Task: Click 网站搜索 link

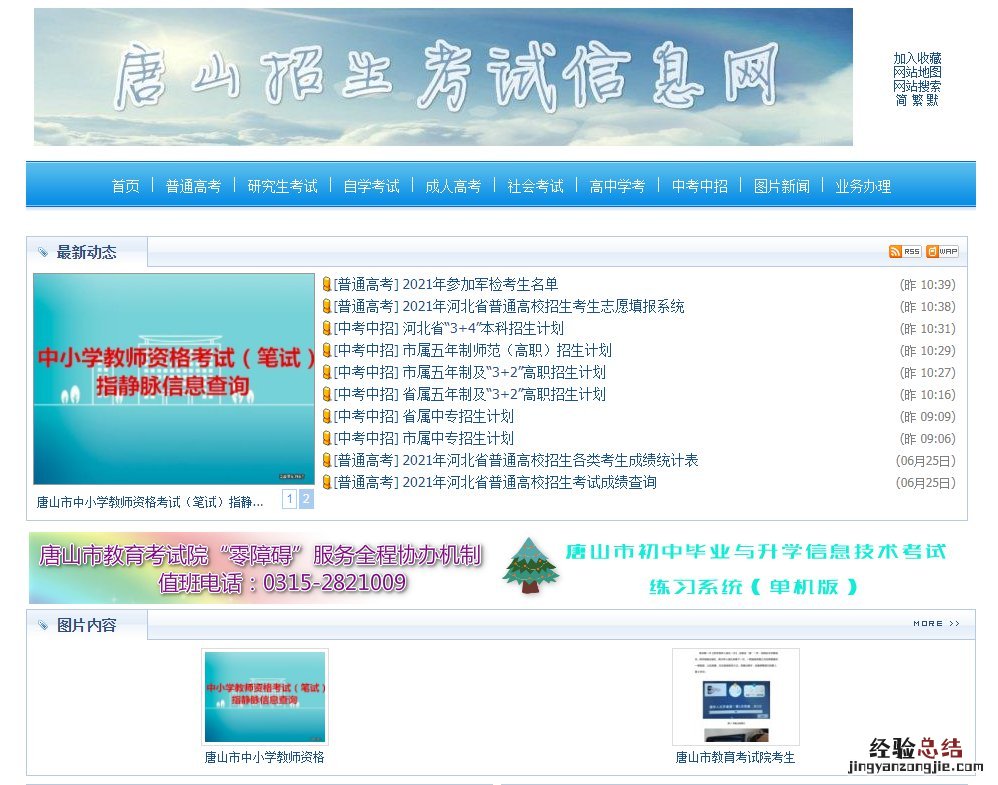Action: (917, 86)
